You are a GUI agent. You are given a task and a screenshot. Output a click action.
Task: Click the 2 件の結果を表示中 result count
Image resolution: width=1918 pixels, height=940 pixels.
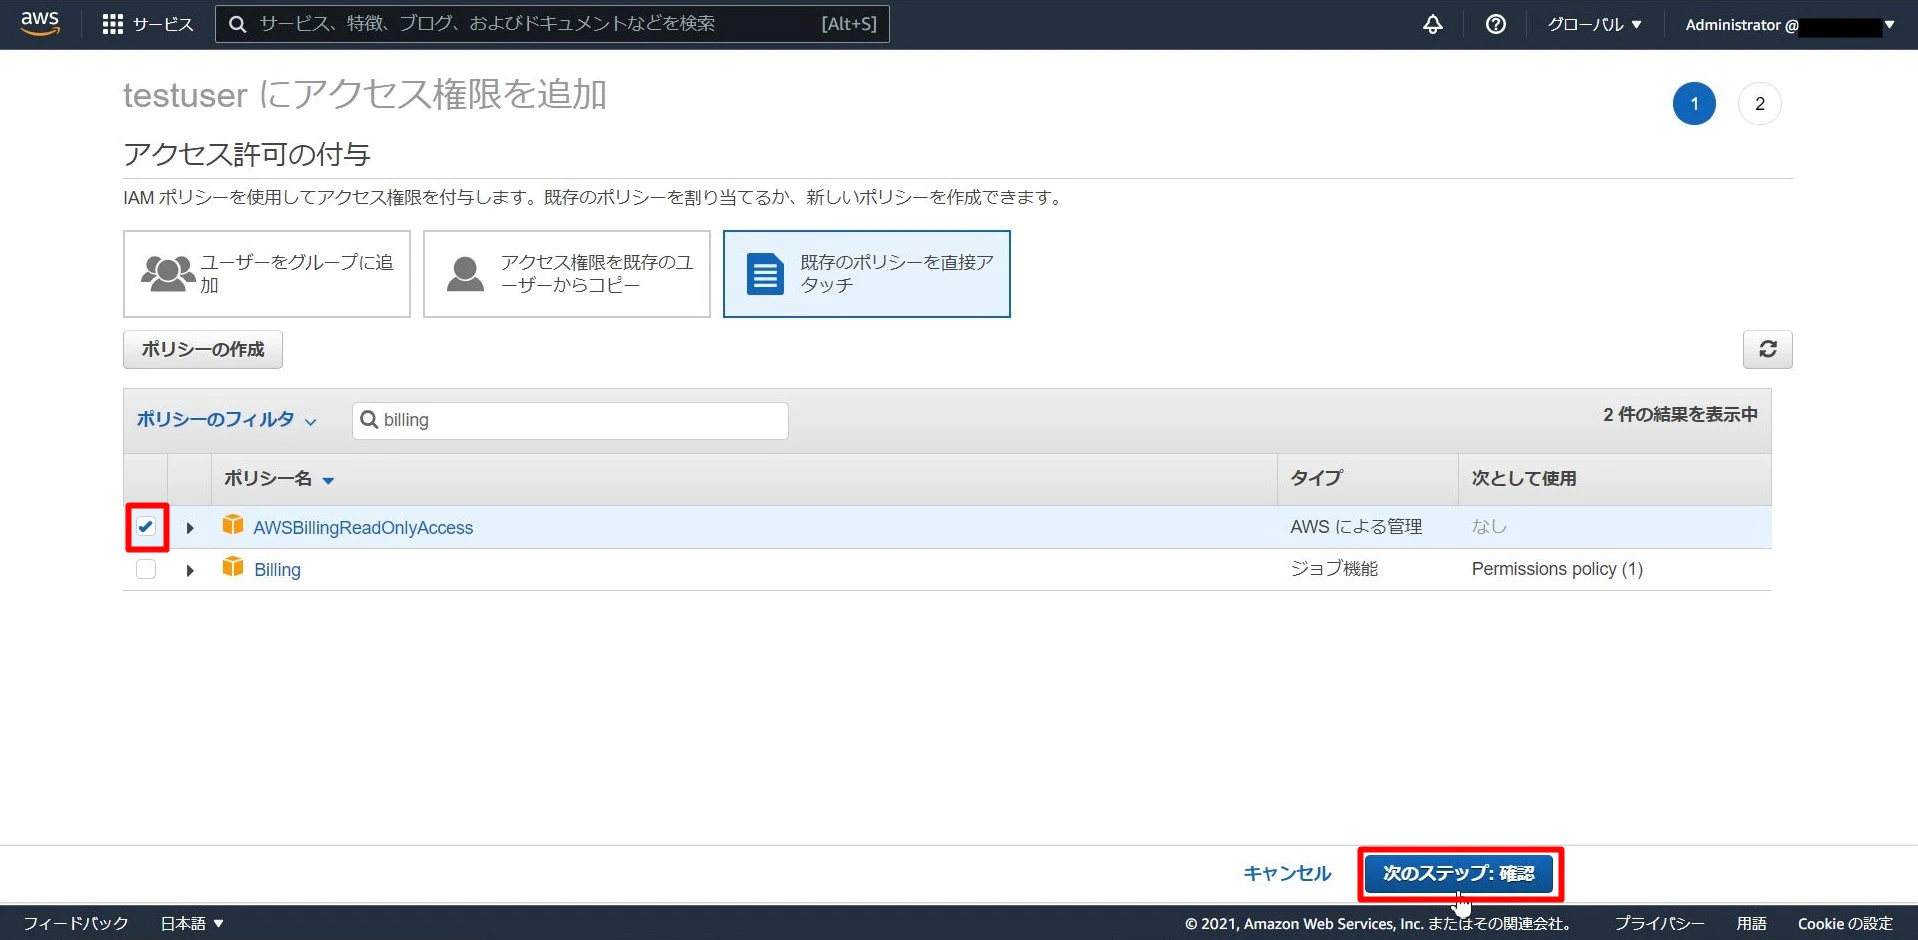1680,414
